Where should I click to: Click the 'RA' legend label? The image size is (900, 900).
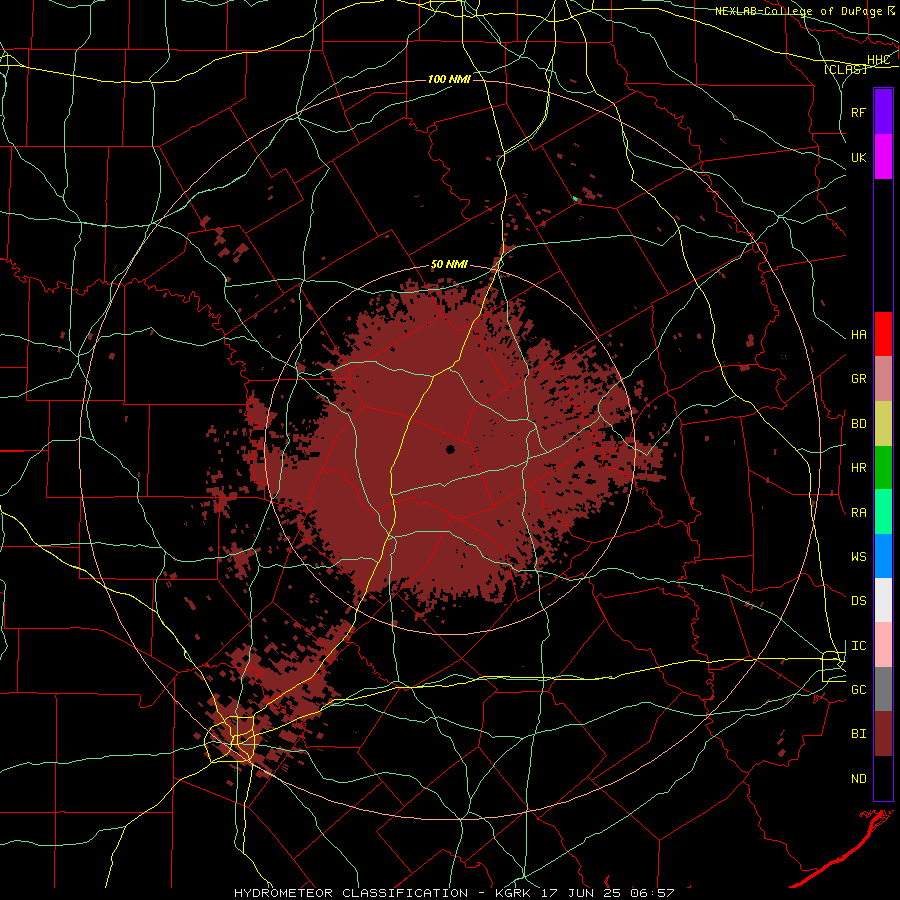(x=859, y=512)
